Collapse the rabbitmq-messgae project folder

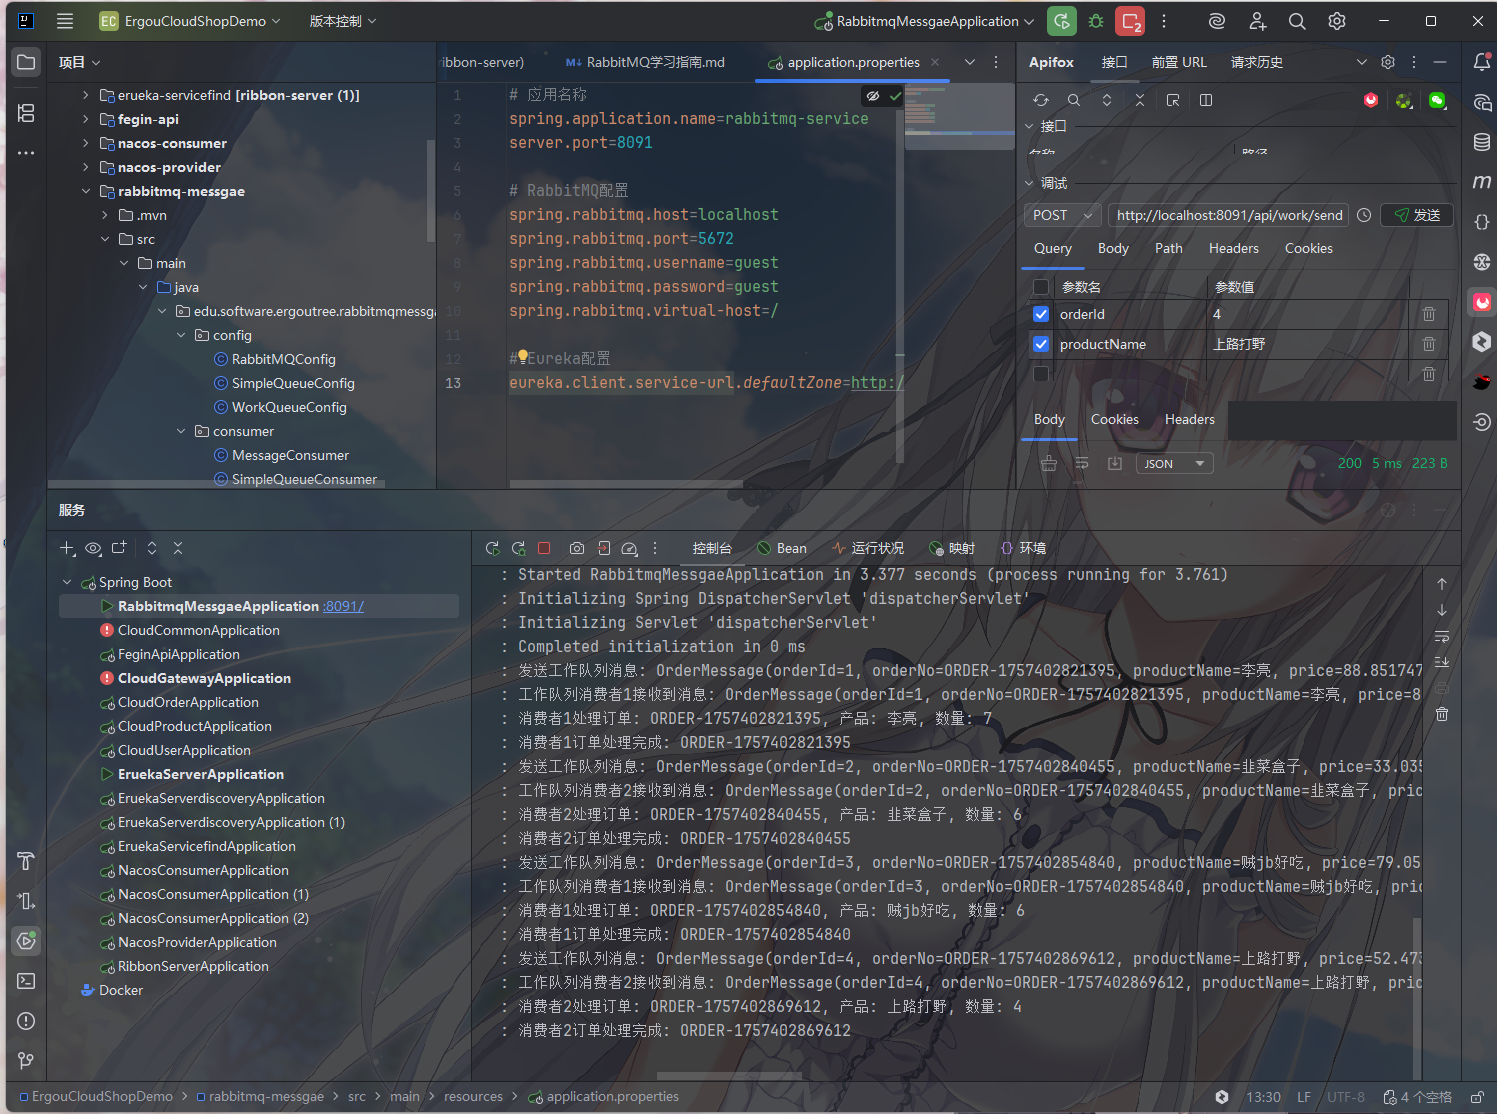click(x=86, y=191)
